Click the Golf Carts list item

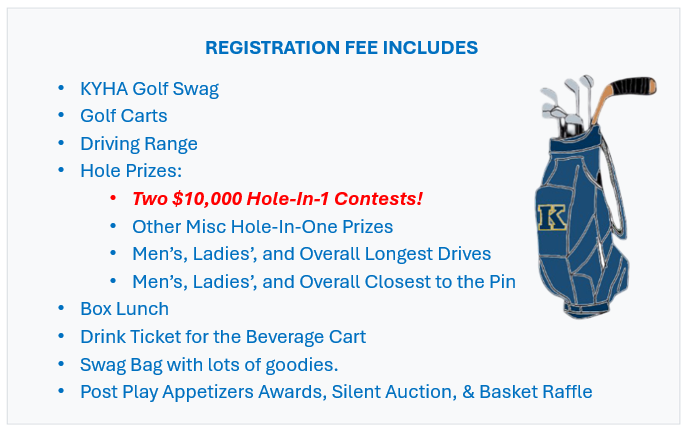[x=123, y=116]
